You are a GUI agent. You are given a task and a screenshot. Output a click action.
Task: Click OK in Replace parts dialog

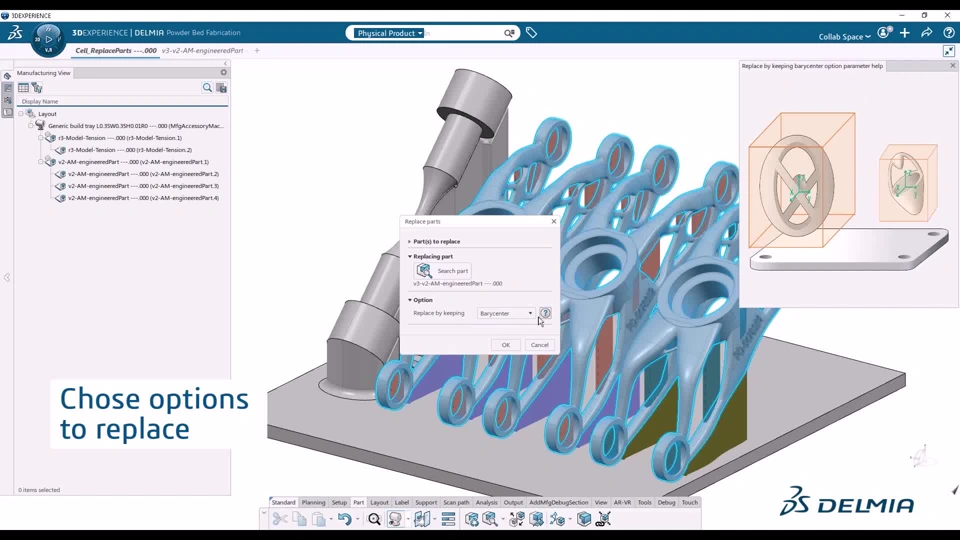coord(506,345)
